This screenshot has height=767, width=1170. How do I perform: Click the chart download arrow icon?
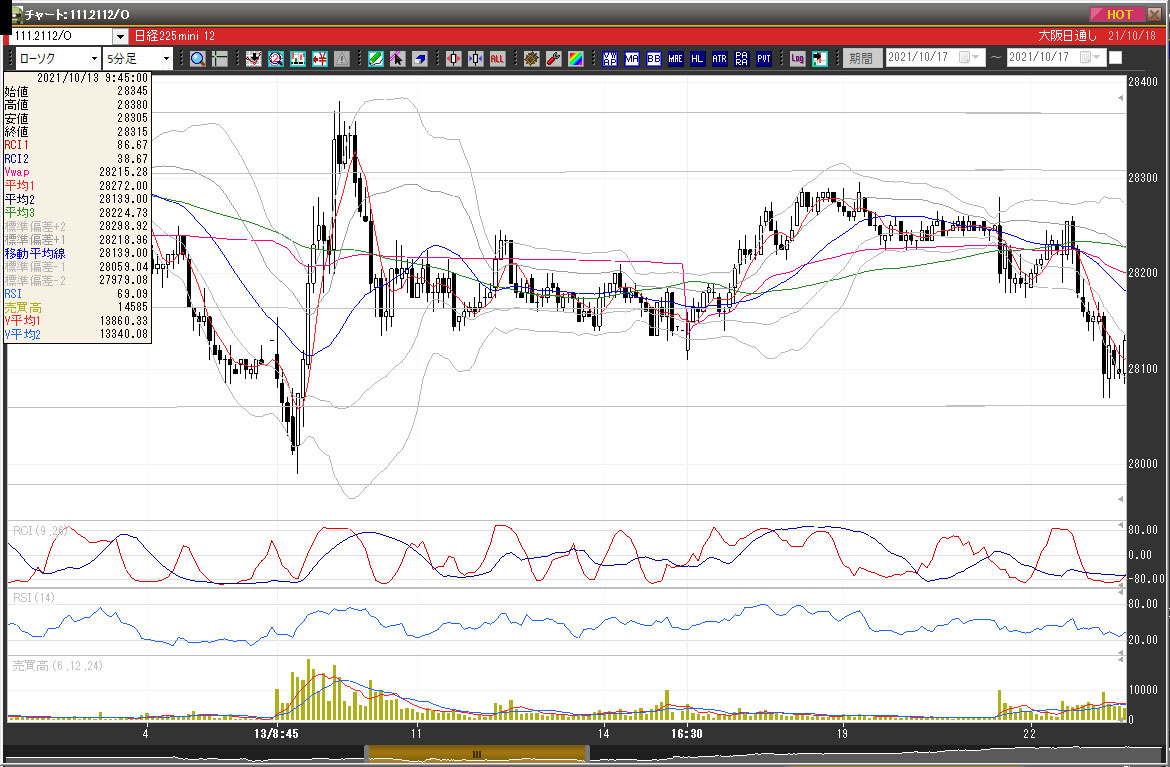click(x=254, y=59)
